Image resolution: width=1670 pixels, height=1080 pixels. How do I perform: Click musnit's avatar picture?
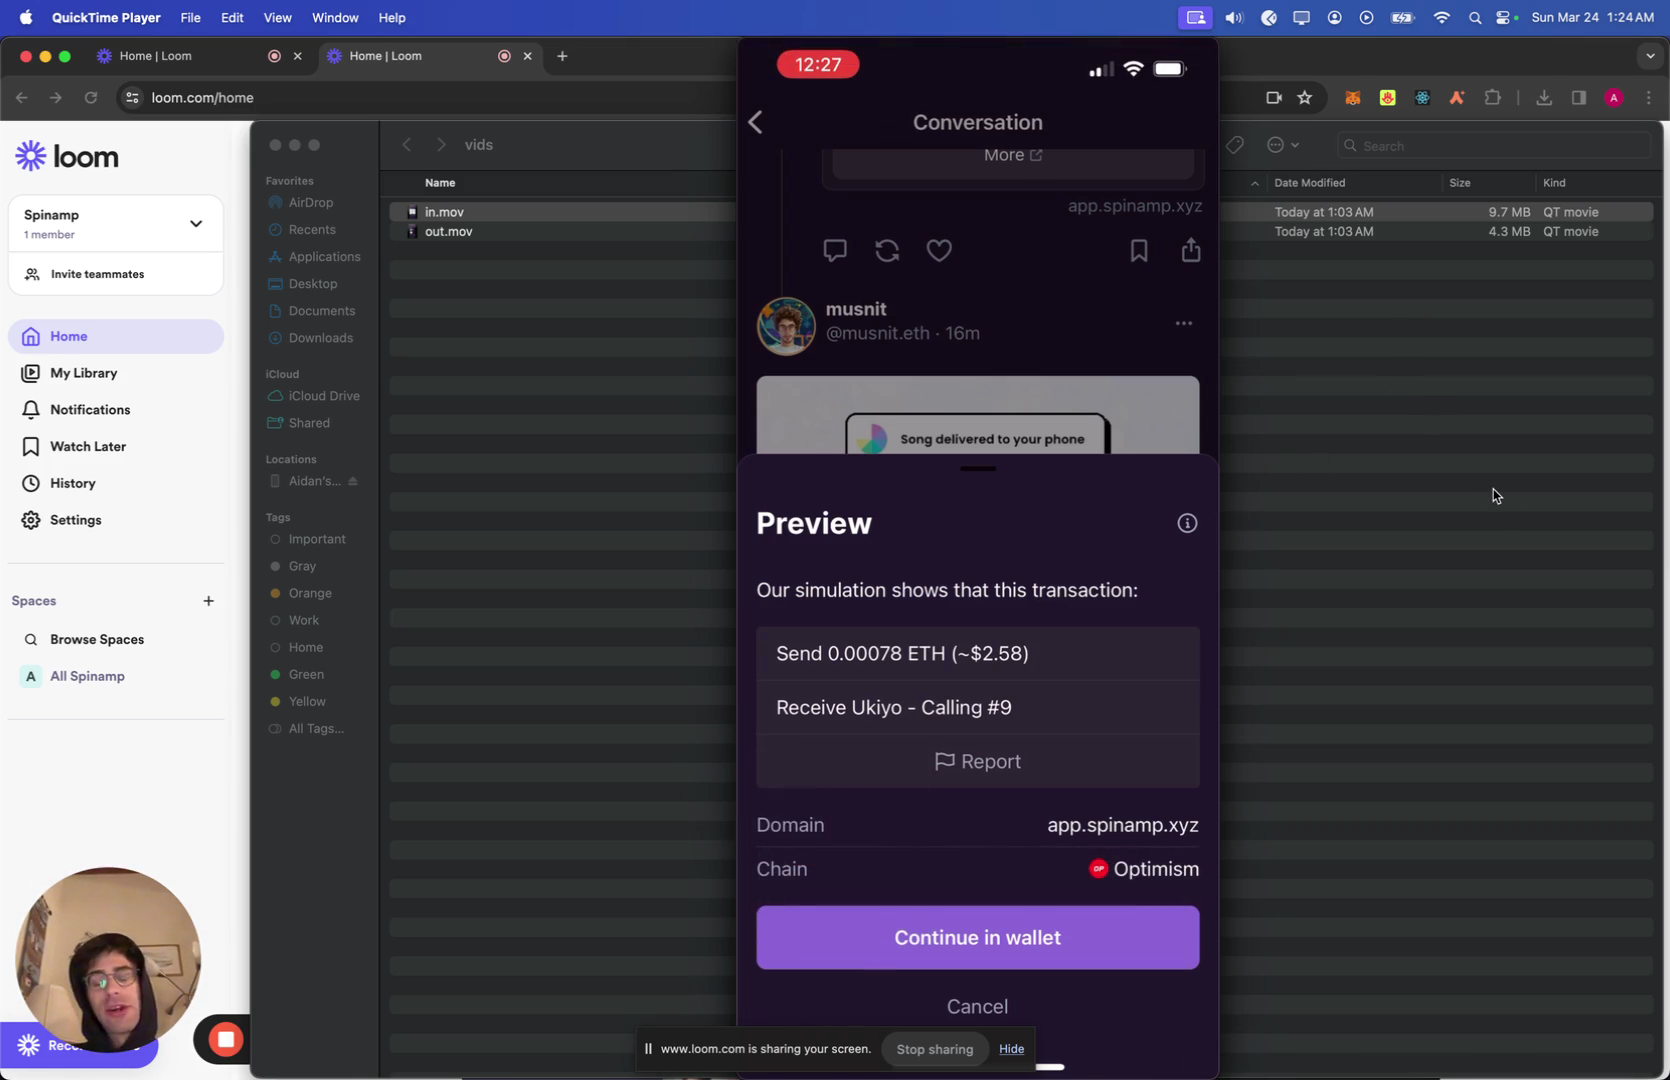pos(786,326)
